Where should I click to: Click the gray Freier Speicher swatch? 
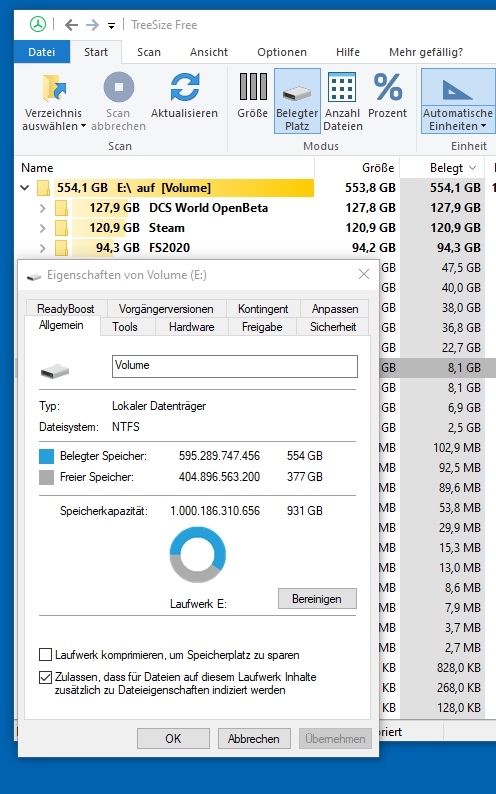tap(47, 478)
